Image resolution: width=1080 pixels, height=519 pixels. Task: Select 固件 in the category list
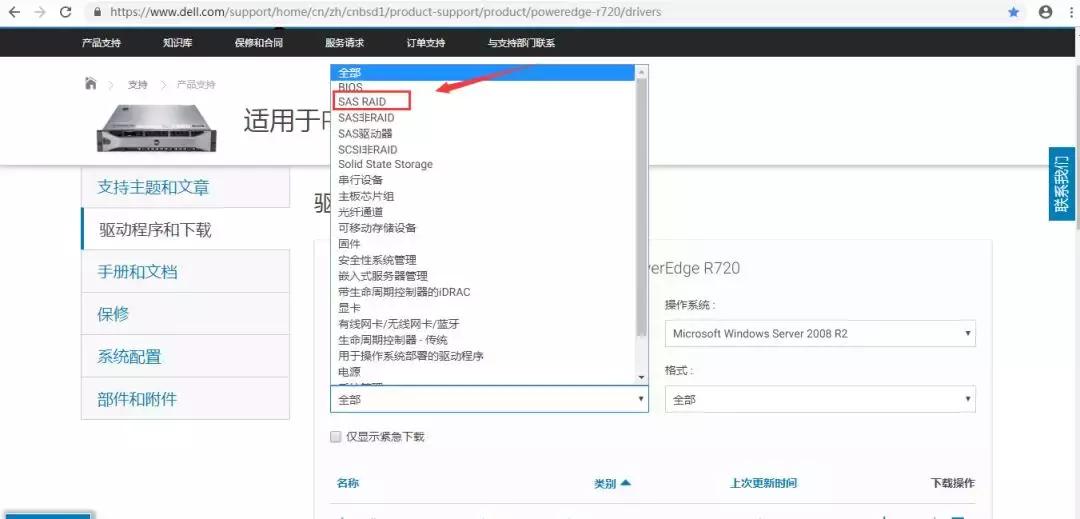tap(482, 244)
